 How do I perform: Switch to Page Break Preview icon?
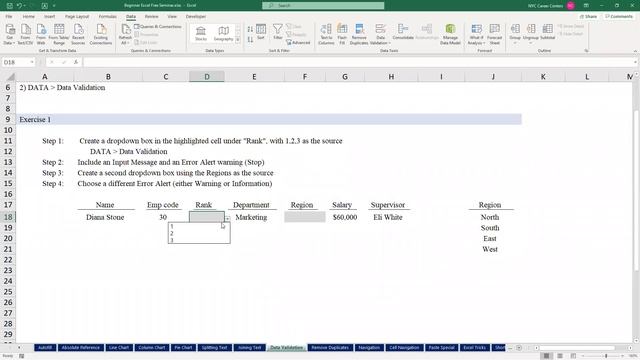pyautogui.click(x=573, y=356)
